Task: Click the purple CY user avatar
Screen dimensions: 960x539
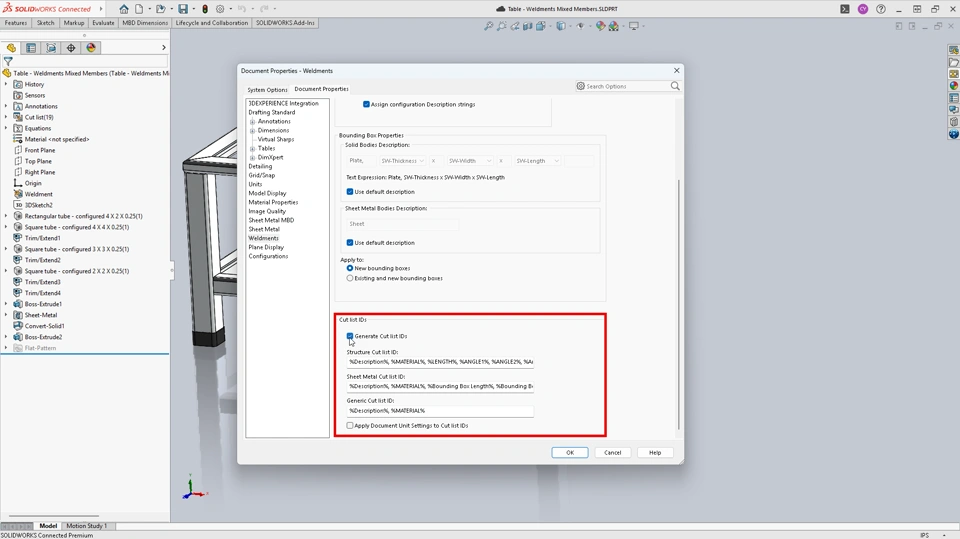Action: tap(863, 9)
